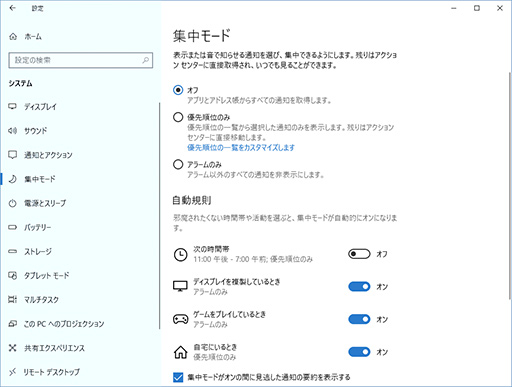Turn on the 次の時間帯 toggle
The height and width of the screenshot is (387, 512).
(359, 254)
